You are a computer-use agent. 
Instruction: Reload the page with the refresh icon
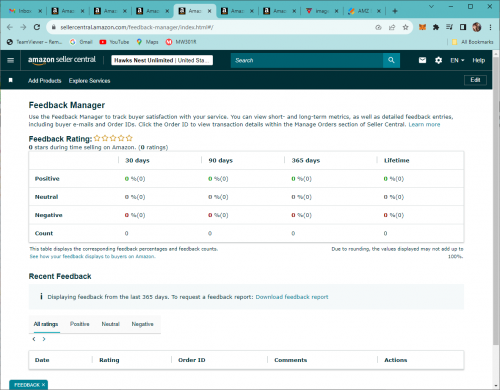click(37, 27)
